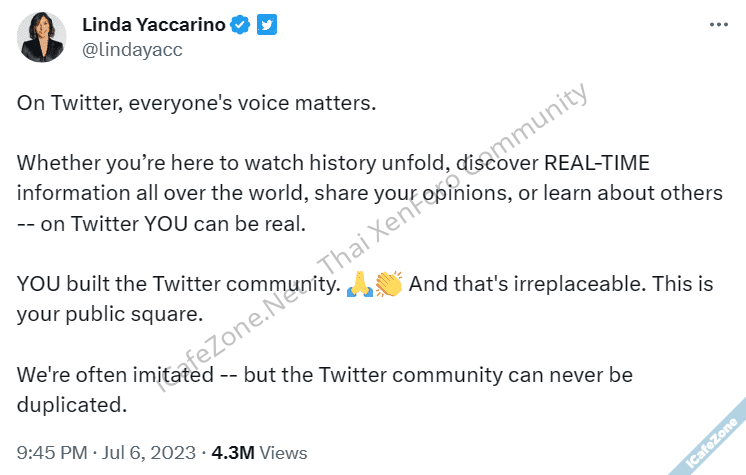The height and width of the screenshot is (475, 746).
Task: Open Linda Yaccarino's profile picture
Action: click(42, 38)
